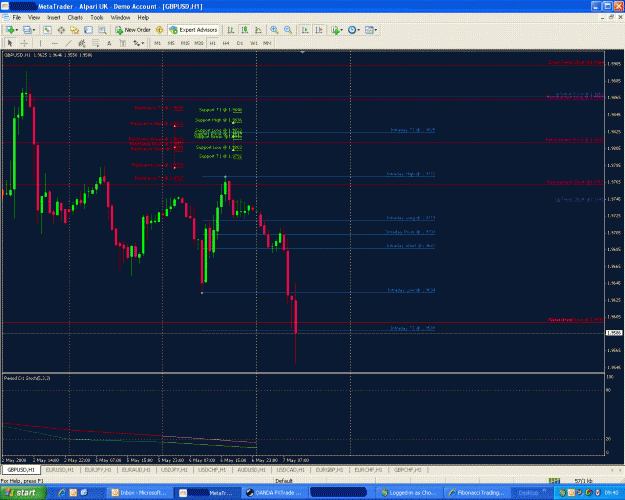Switch to bar chart display

coord(230,30)
